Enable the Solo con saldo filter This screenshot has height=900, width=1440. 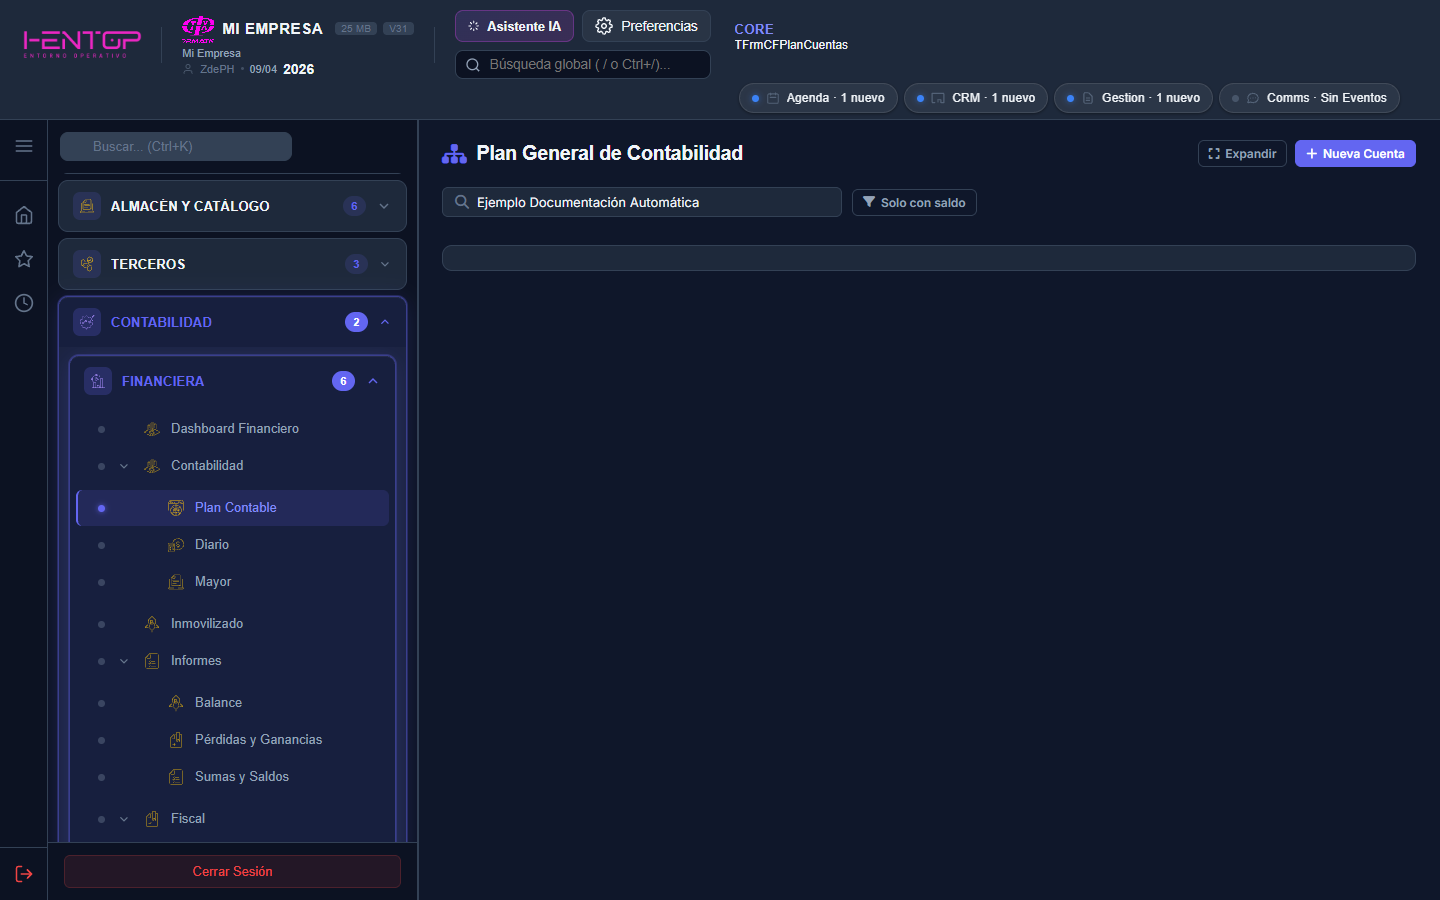(x=913, y=202)
